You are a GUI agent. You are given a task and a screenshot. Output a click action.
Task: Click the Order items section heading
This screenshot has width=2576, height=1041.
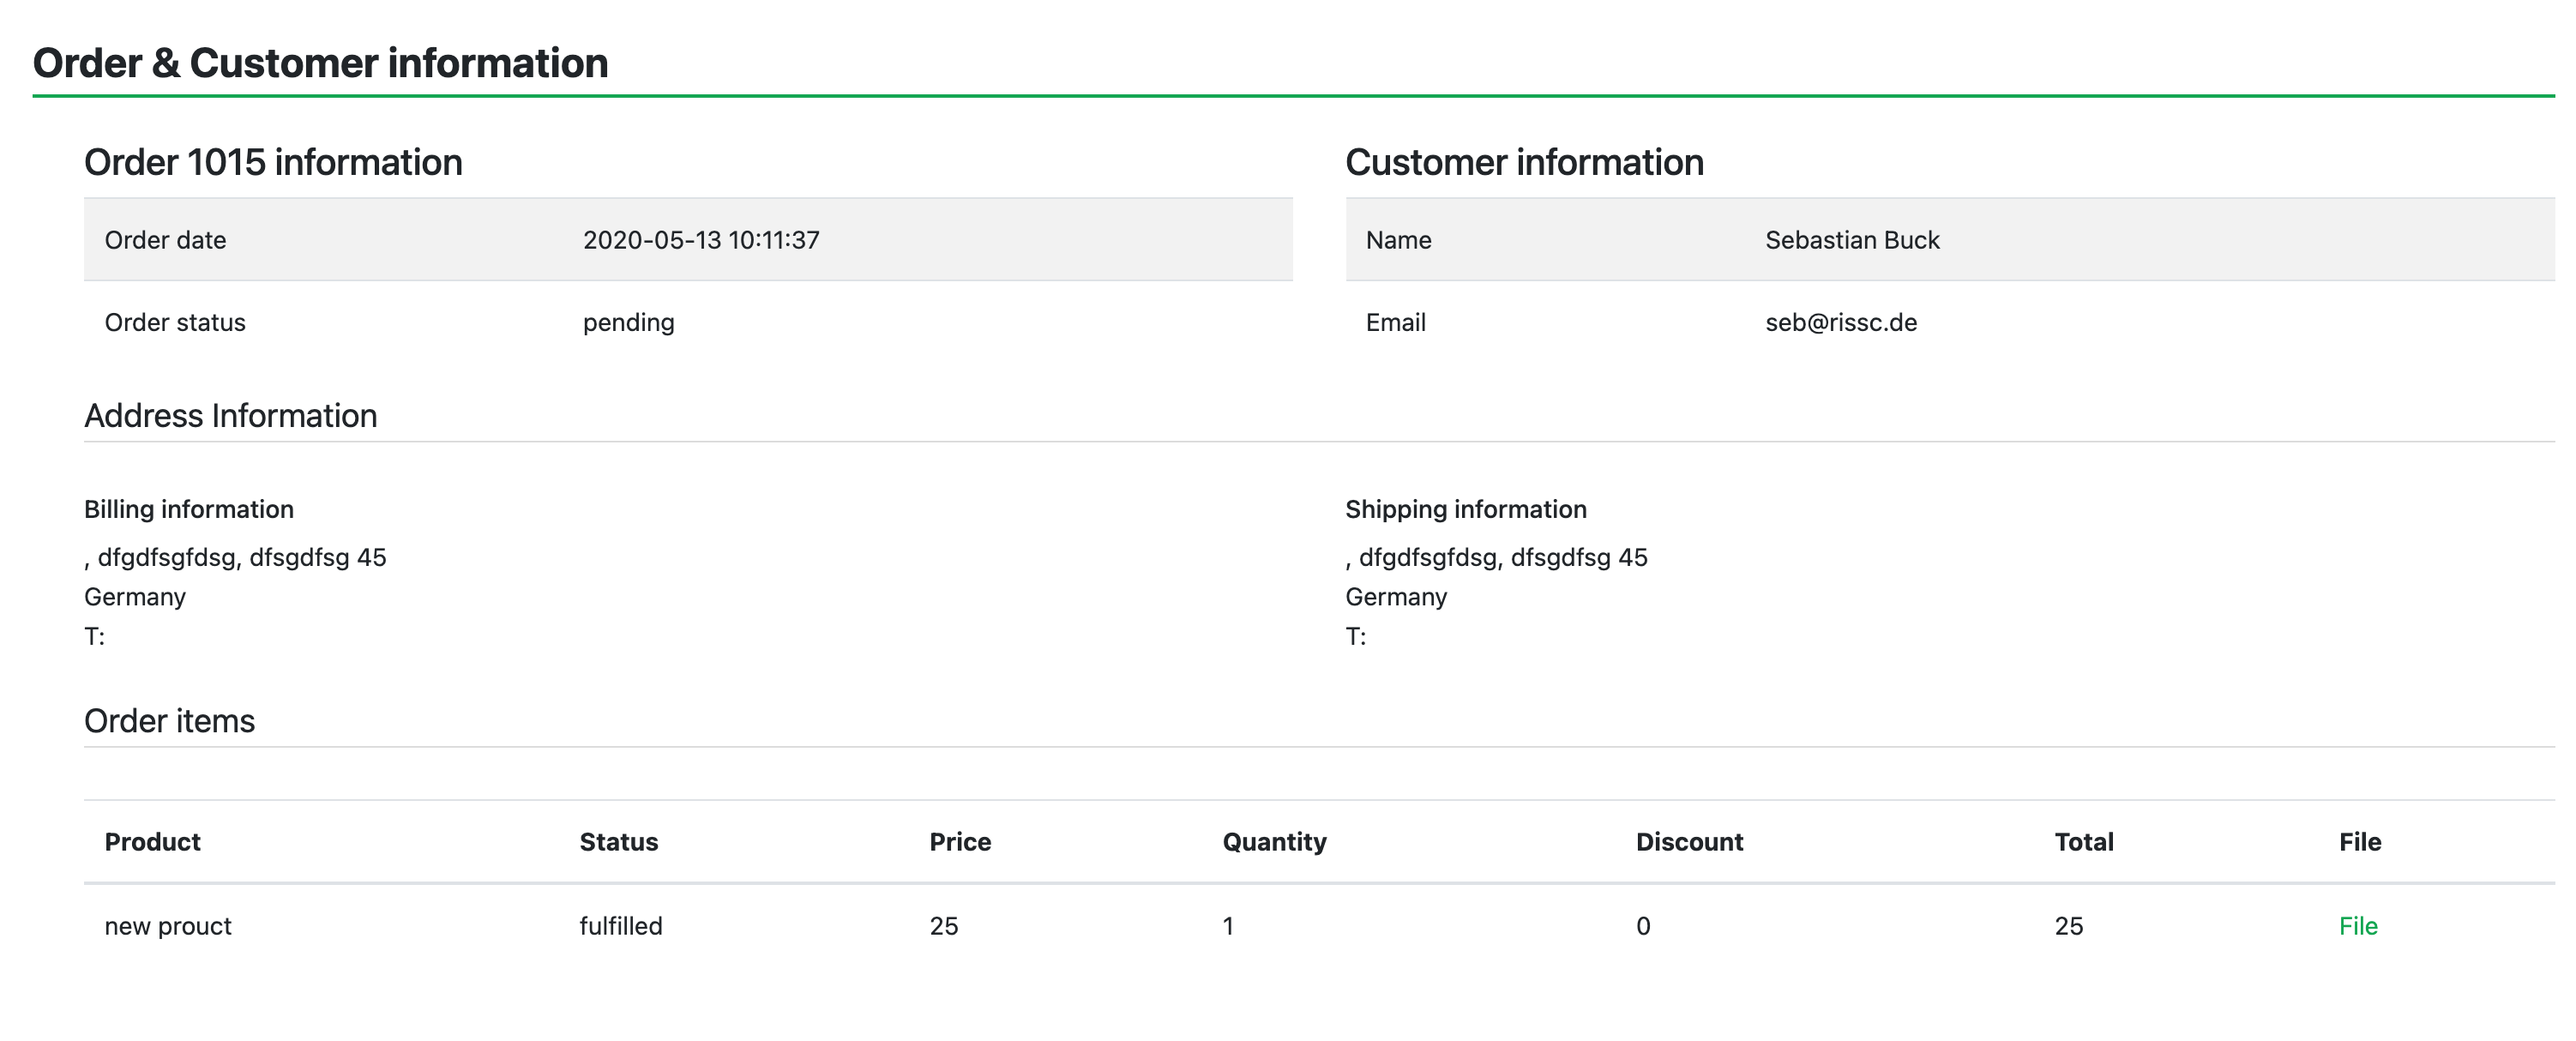click(x=169, y=721)
